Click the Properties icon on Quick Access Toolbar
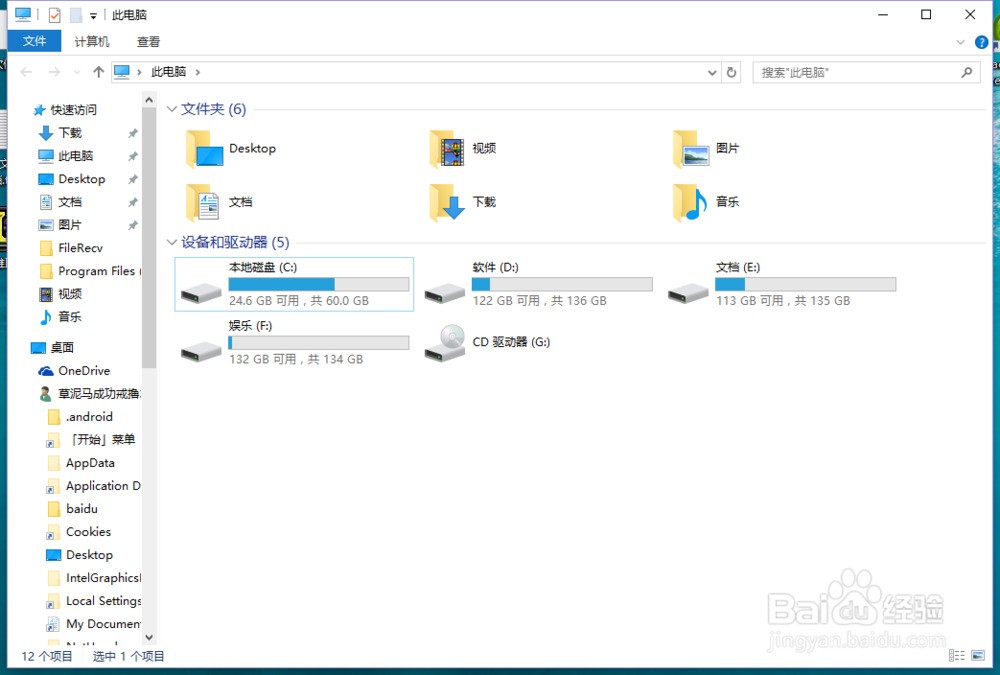The image size is (1000, 675). 55,14
